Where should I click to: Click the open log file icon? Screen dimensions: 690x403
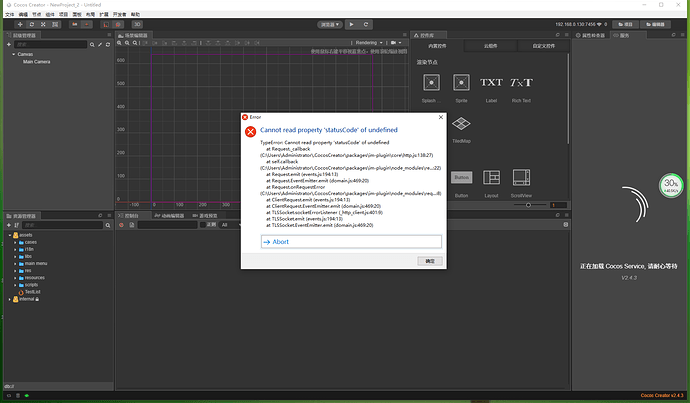pos(132,225)
